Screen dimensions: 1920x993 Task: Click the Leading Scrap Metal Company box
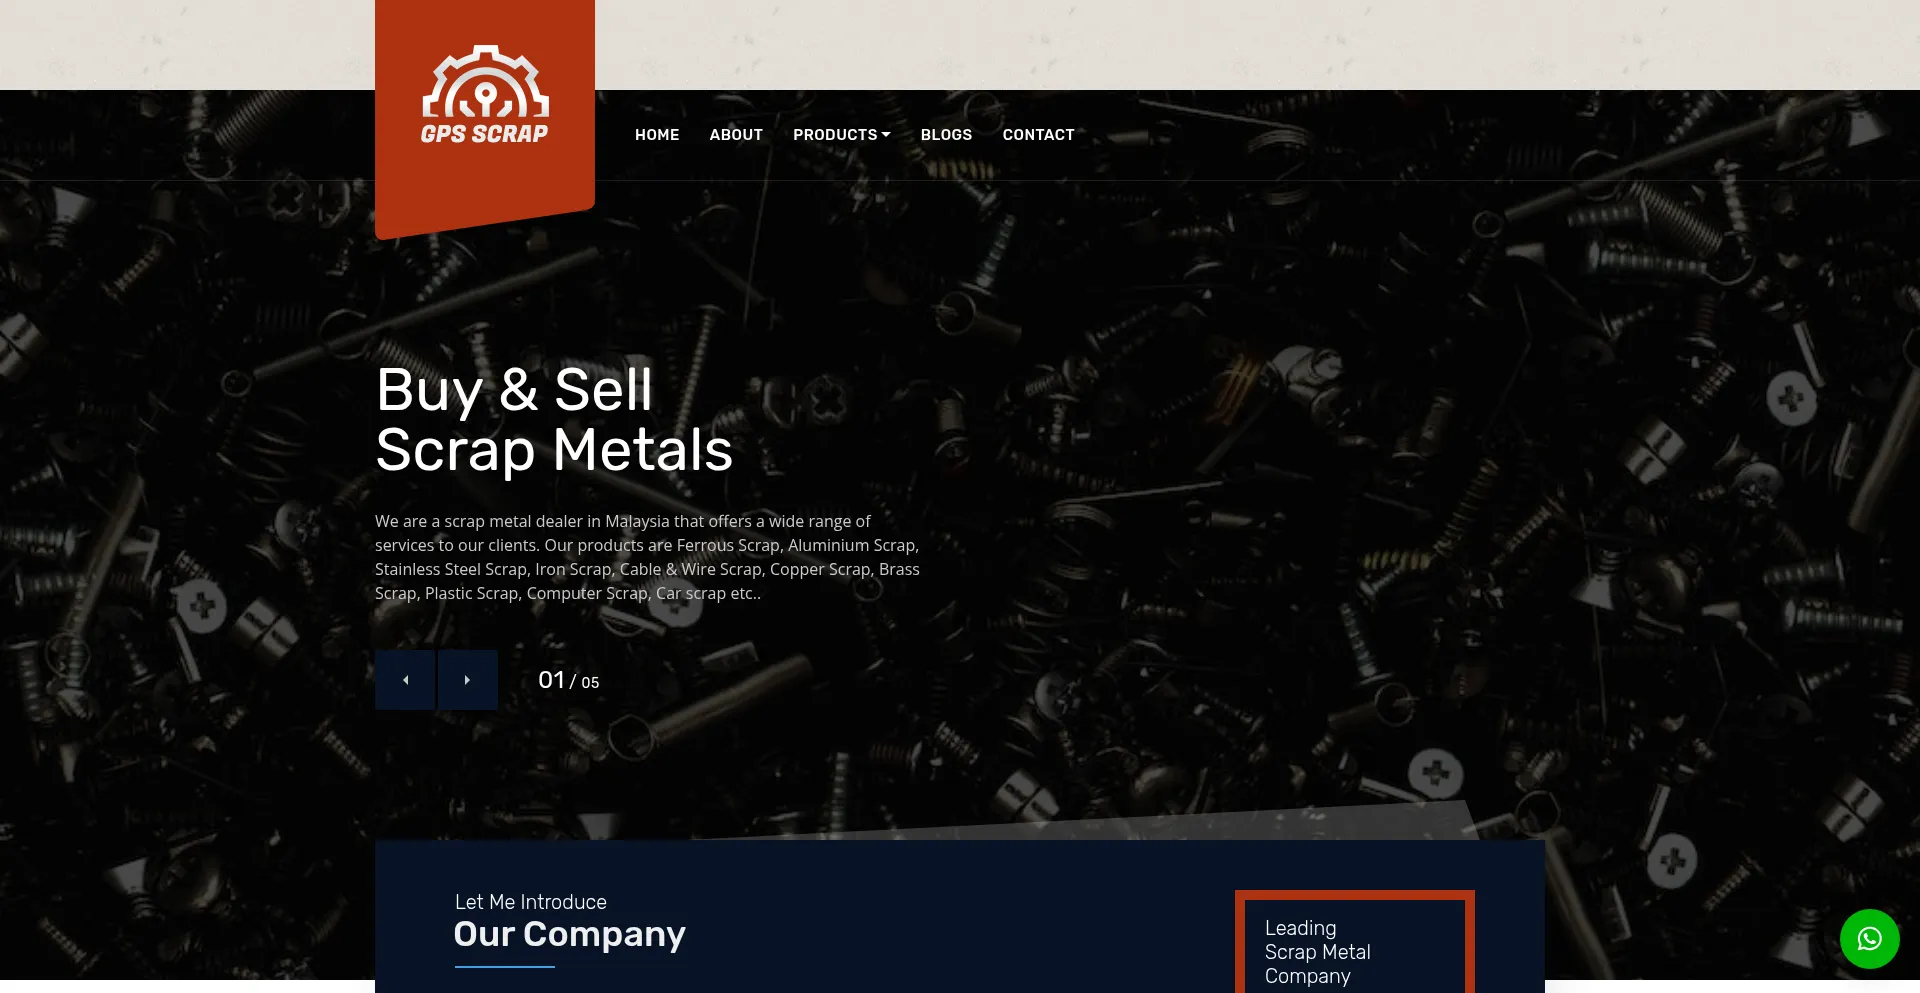click(1355, 942)
